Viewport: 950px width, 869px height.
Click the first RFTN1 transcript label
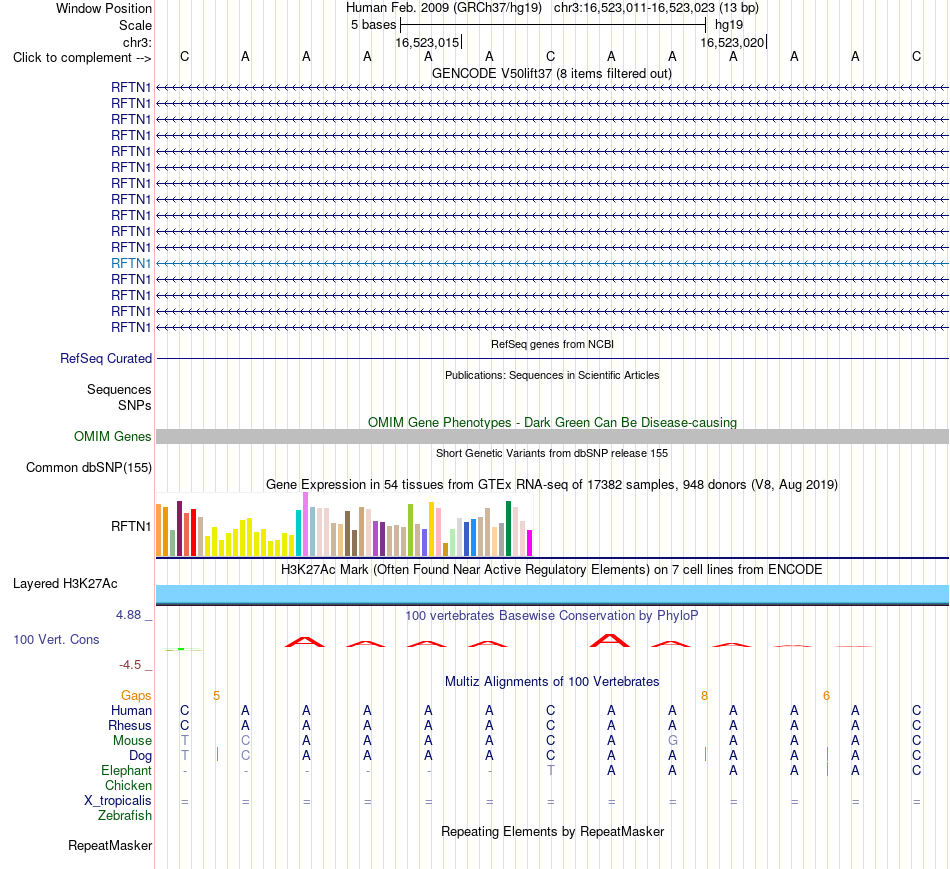pyautogui.click(x=131, y=87)
